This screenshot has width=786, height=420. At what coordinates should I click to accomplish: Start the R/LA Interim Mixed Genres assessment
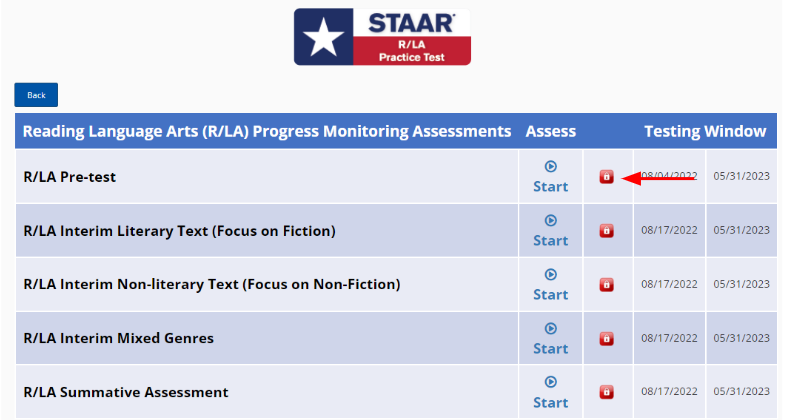550,339
